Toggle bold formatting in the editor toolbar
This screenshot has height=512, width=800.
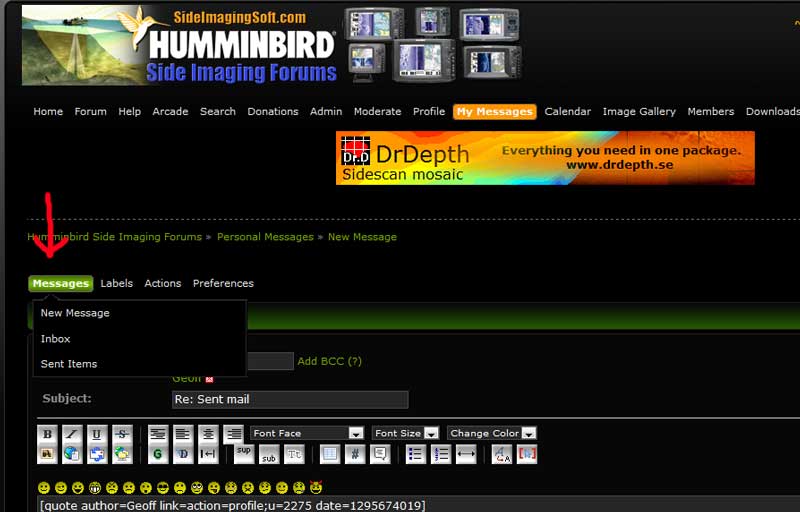[47, 434]
